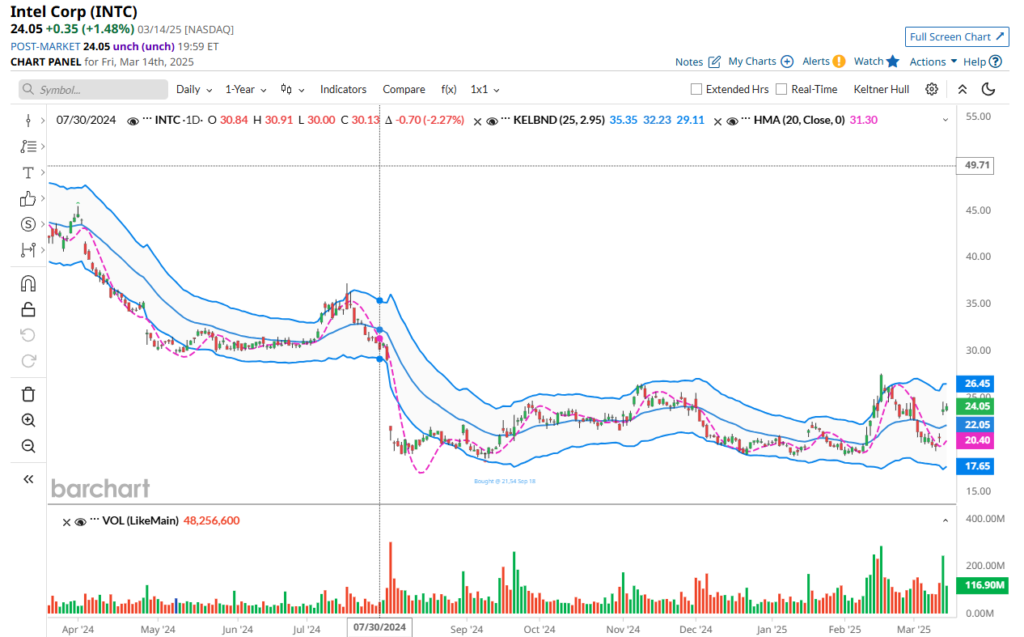Click the trash delete drawings icon
This screenshot has width=1024, height=637.
(28, 394)
